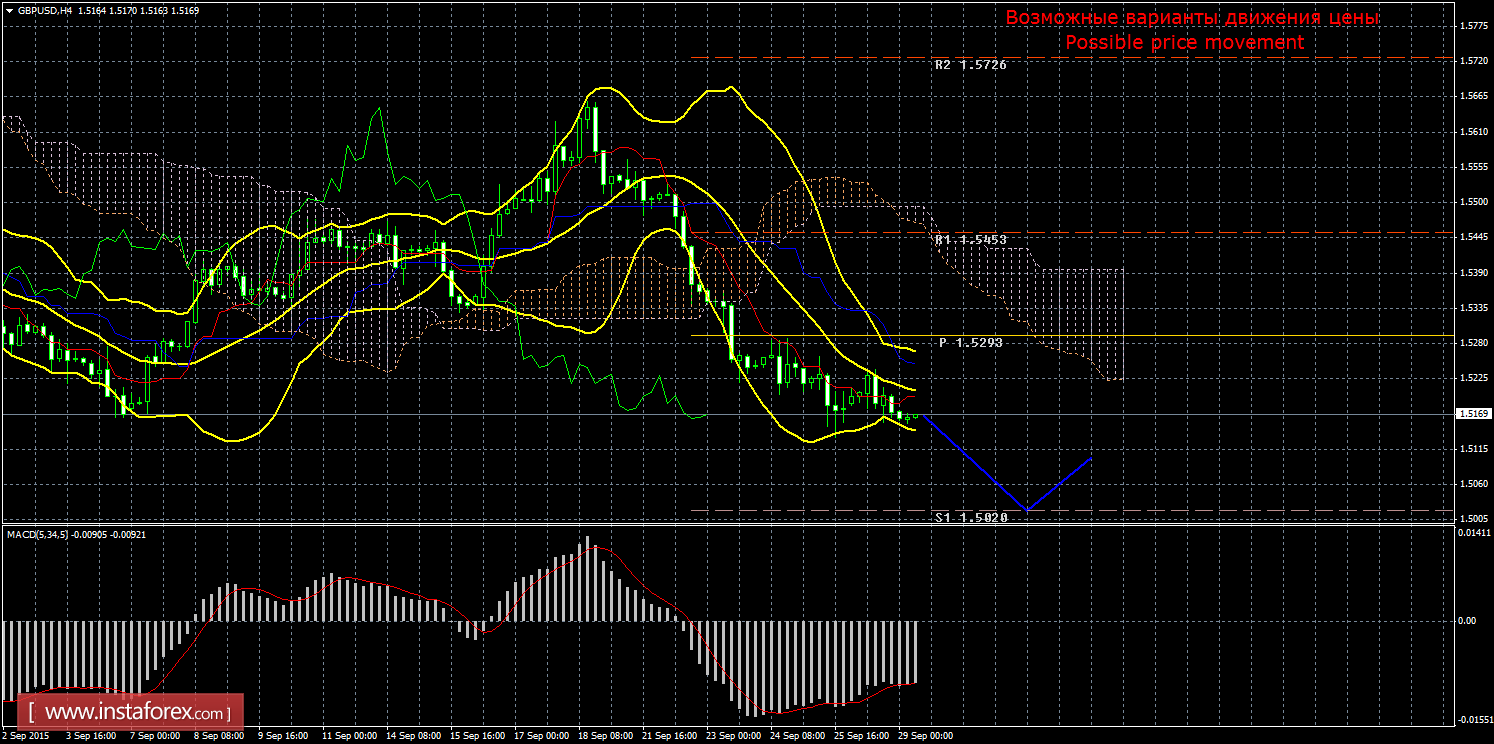Click the 29 Sep 00:00 time axis label

click(x=924, y=735)
